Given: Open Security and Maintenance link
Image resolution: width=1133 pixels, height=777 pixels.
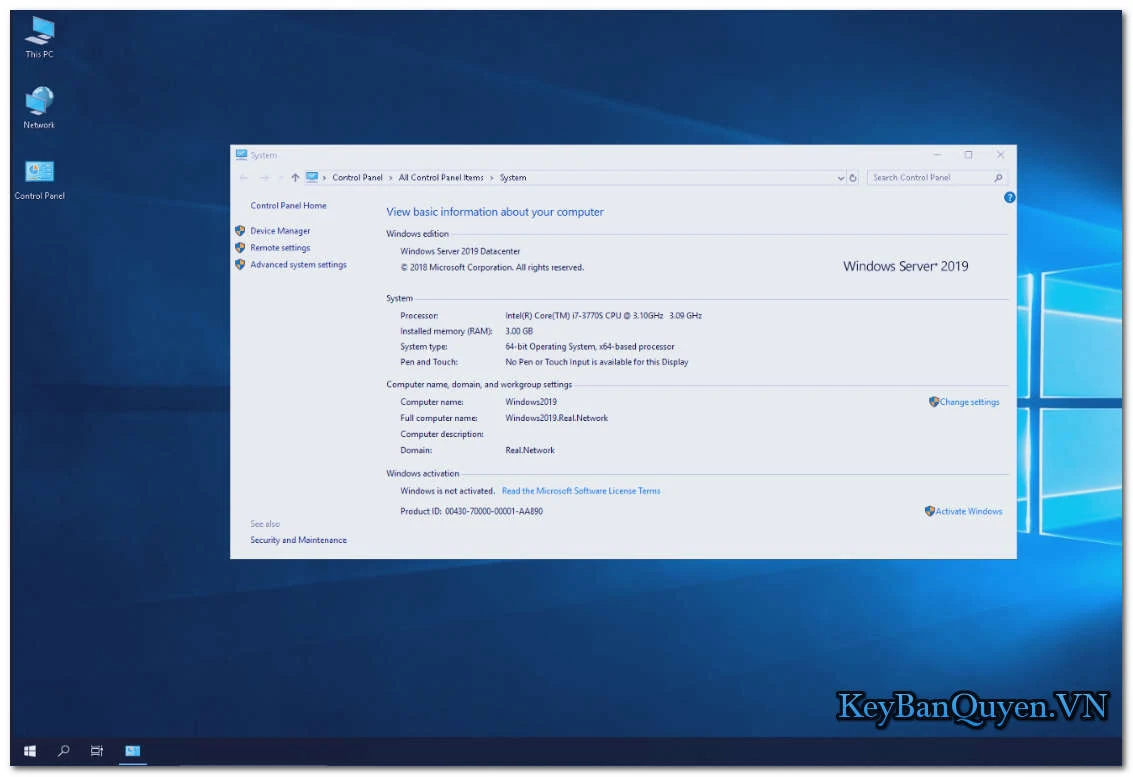Looking at the screenshot, I should [x=298, y=541].
